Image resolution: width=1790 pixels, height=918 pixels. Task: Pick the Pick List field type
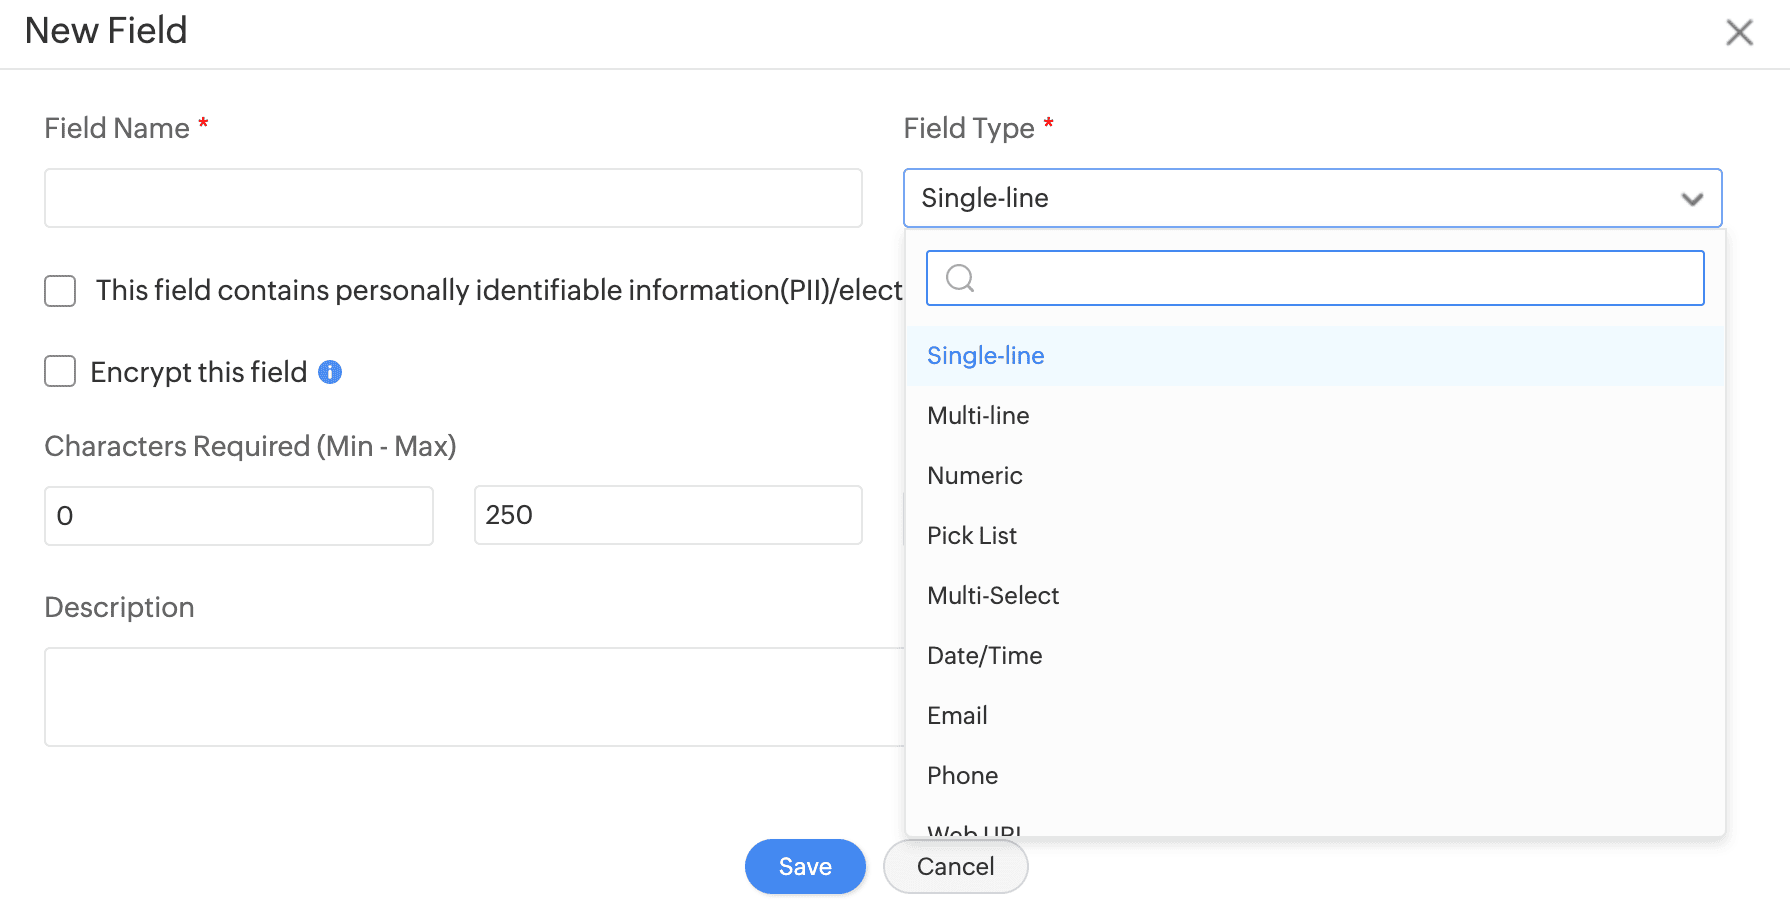tap(971, 536)
